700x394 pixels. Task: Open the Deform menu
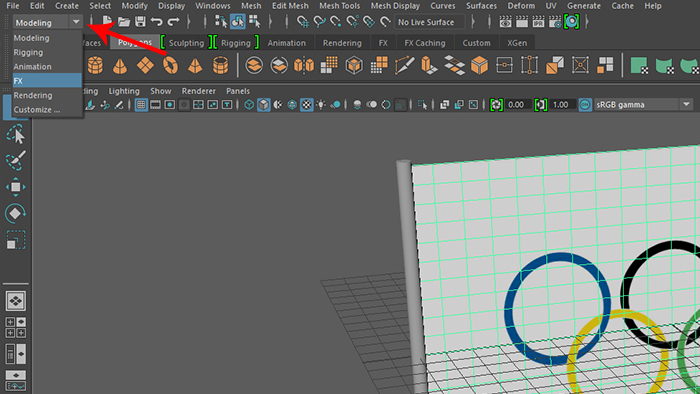521,6
